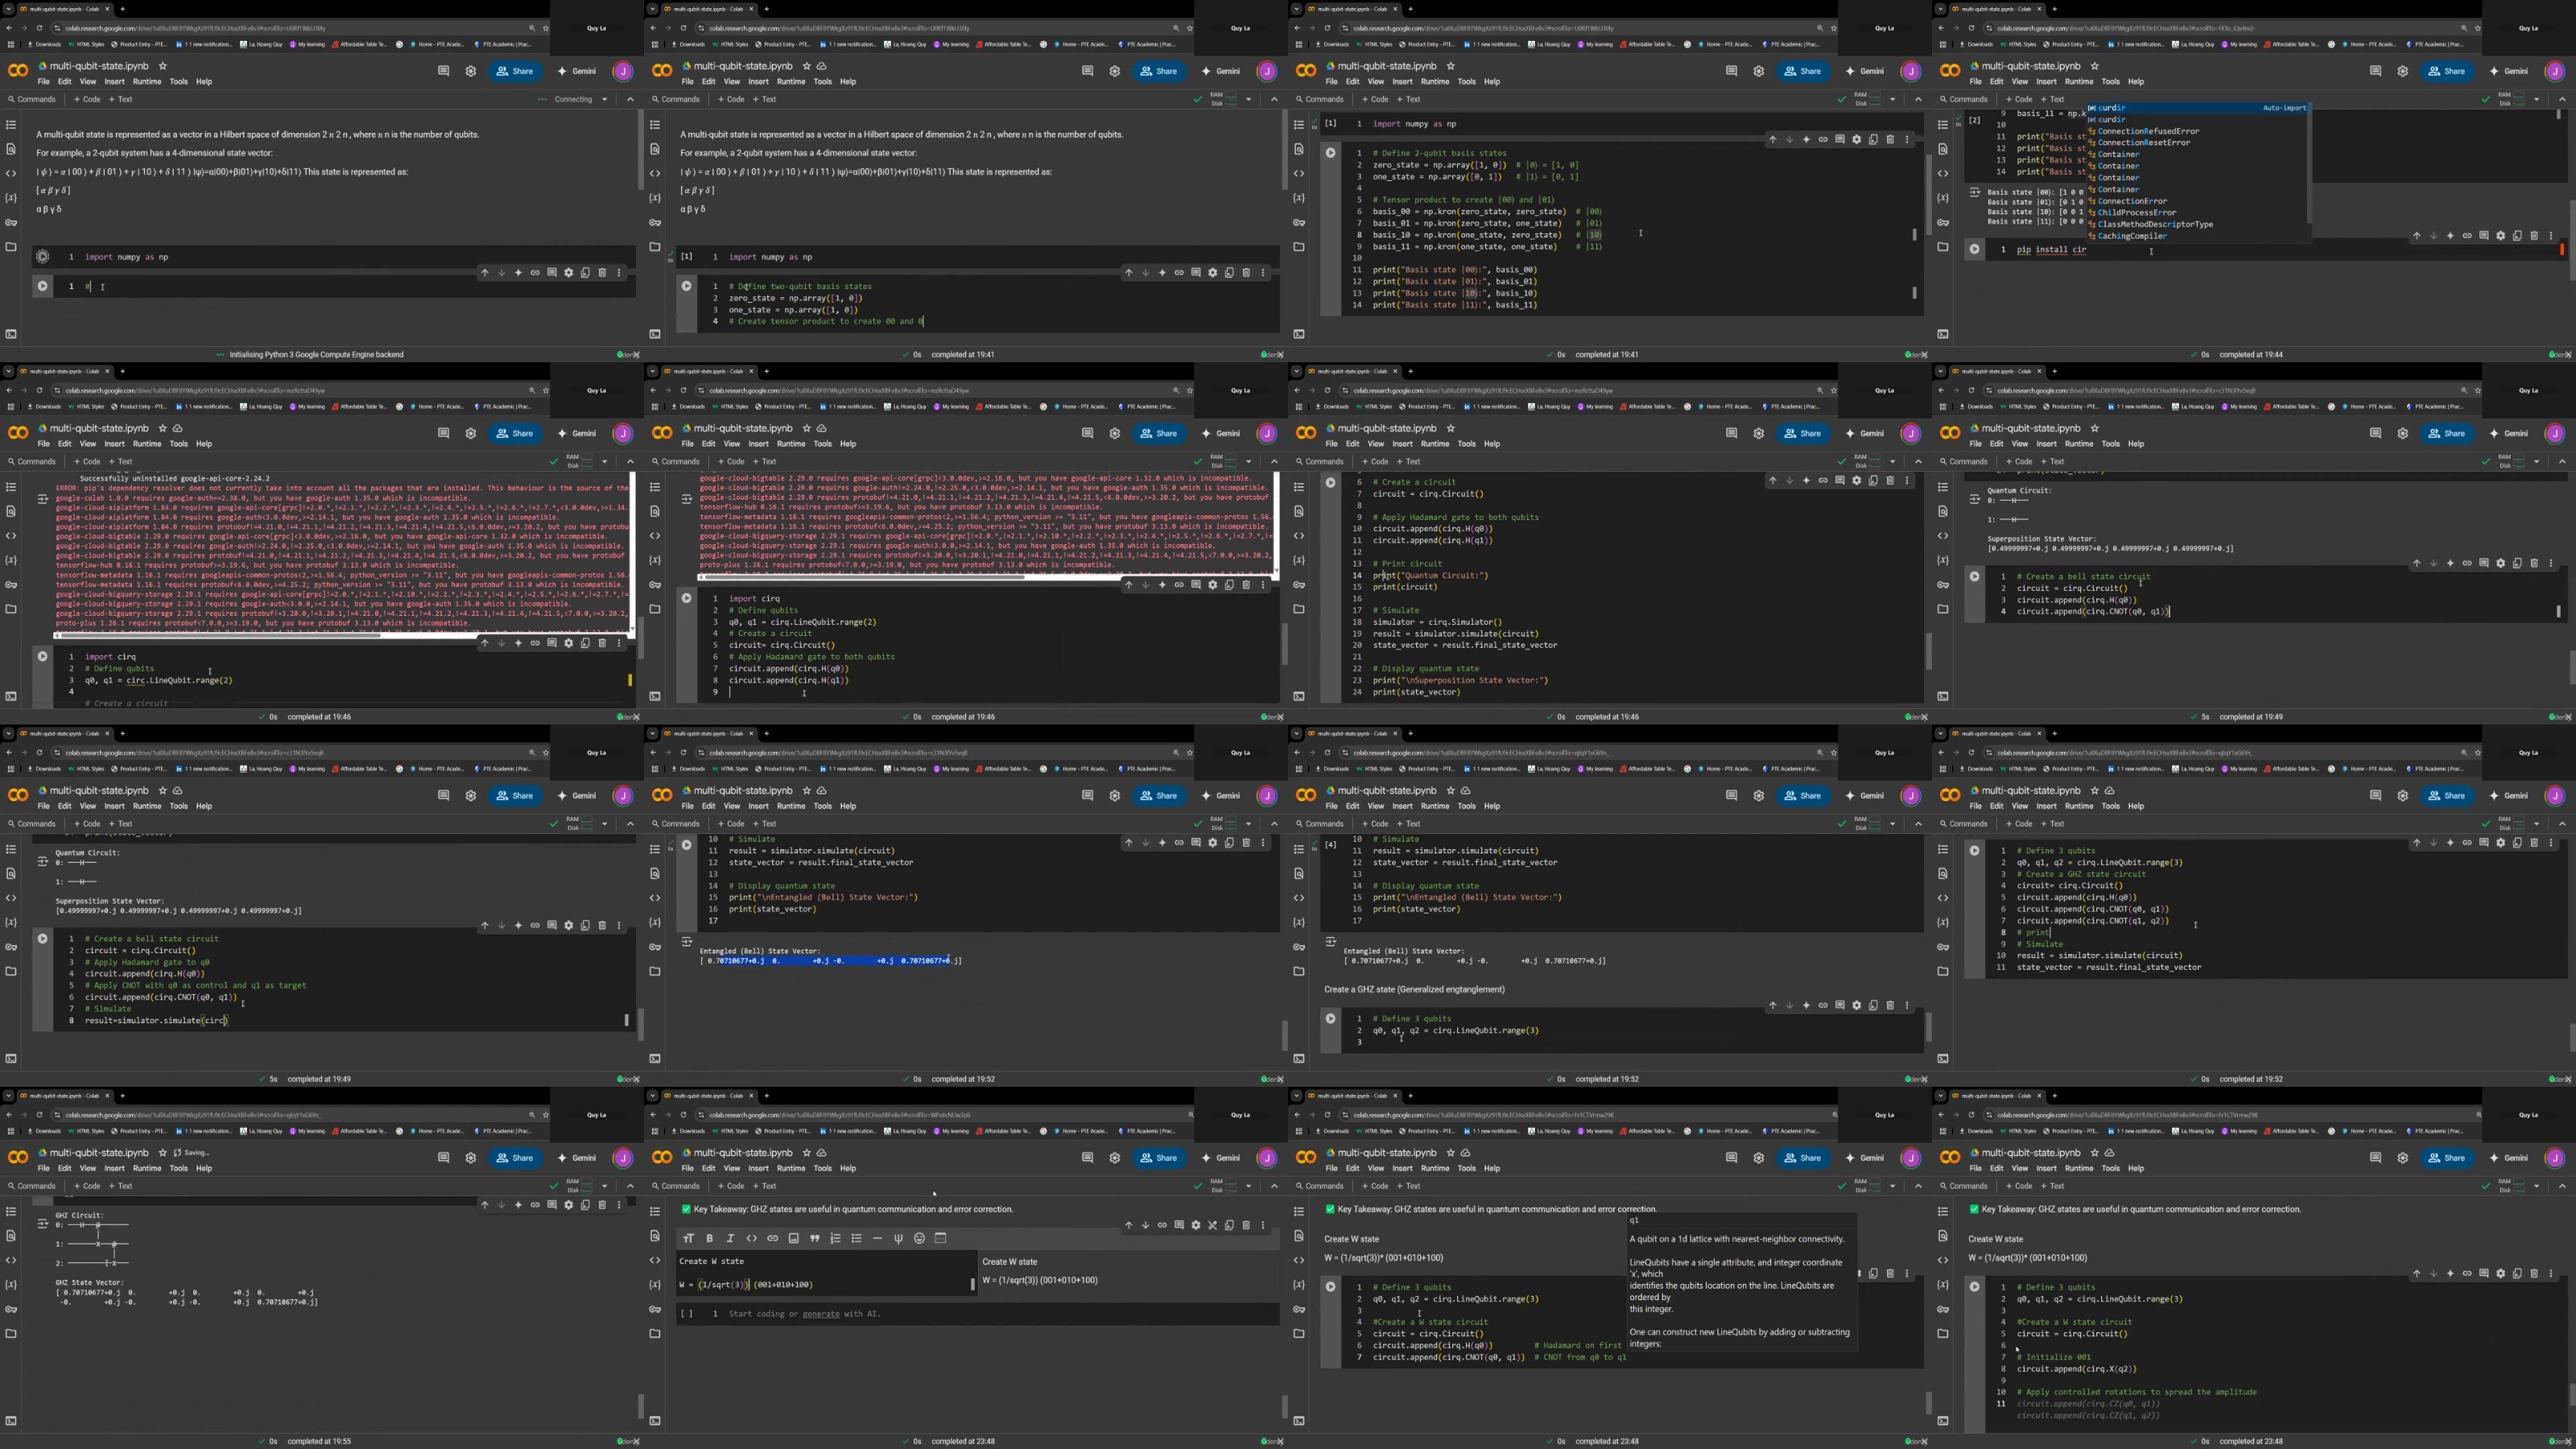The height and width of the screenshot is (1449, 2576).
Task: Collapse the header in the Connecting notebook
Action: (630, 99)
